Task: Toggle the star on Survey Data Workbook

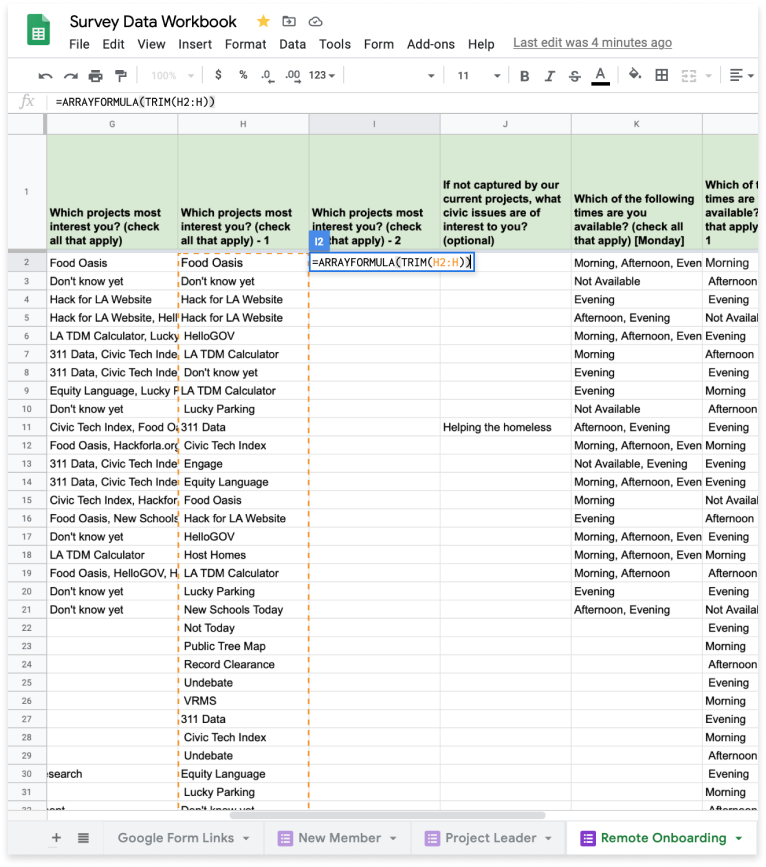Action: click(263, 21)
